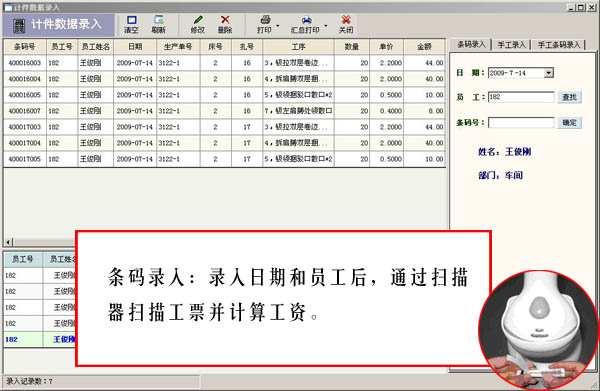Expand the 日期 date combo box
The width and height of the screenshot is (600, 391).
point(549,73)
